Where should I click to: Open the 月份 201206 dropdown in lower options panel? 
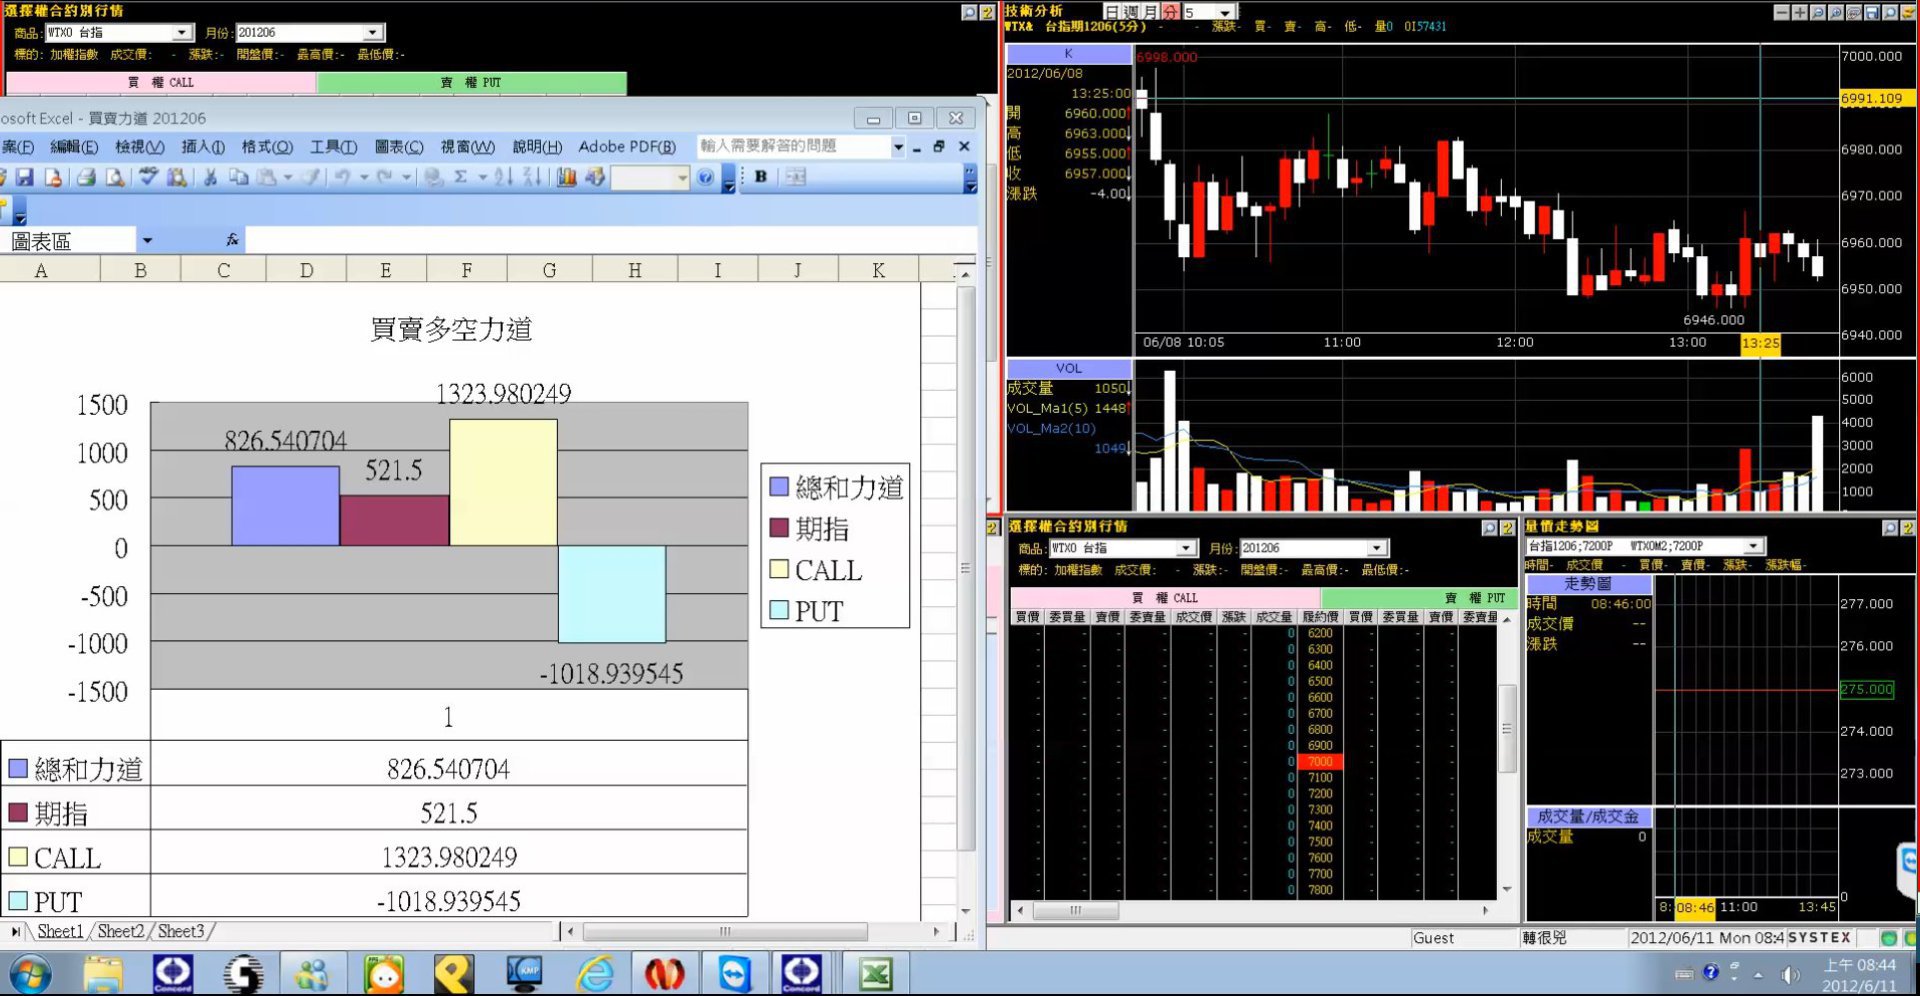point(1377,548)
